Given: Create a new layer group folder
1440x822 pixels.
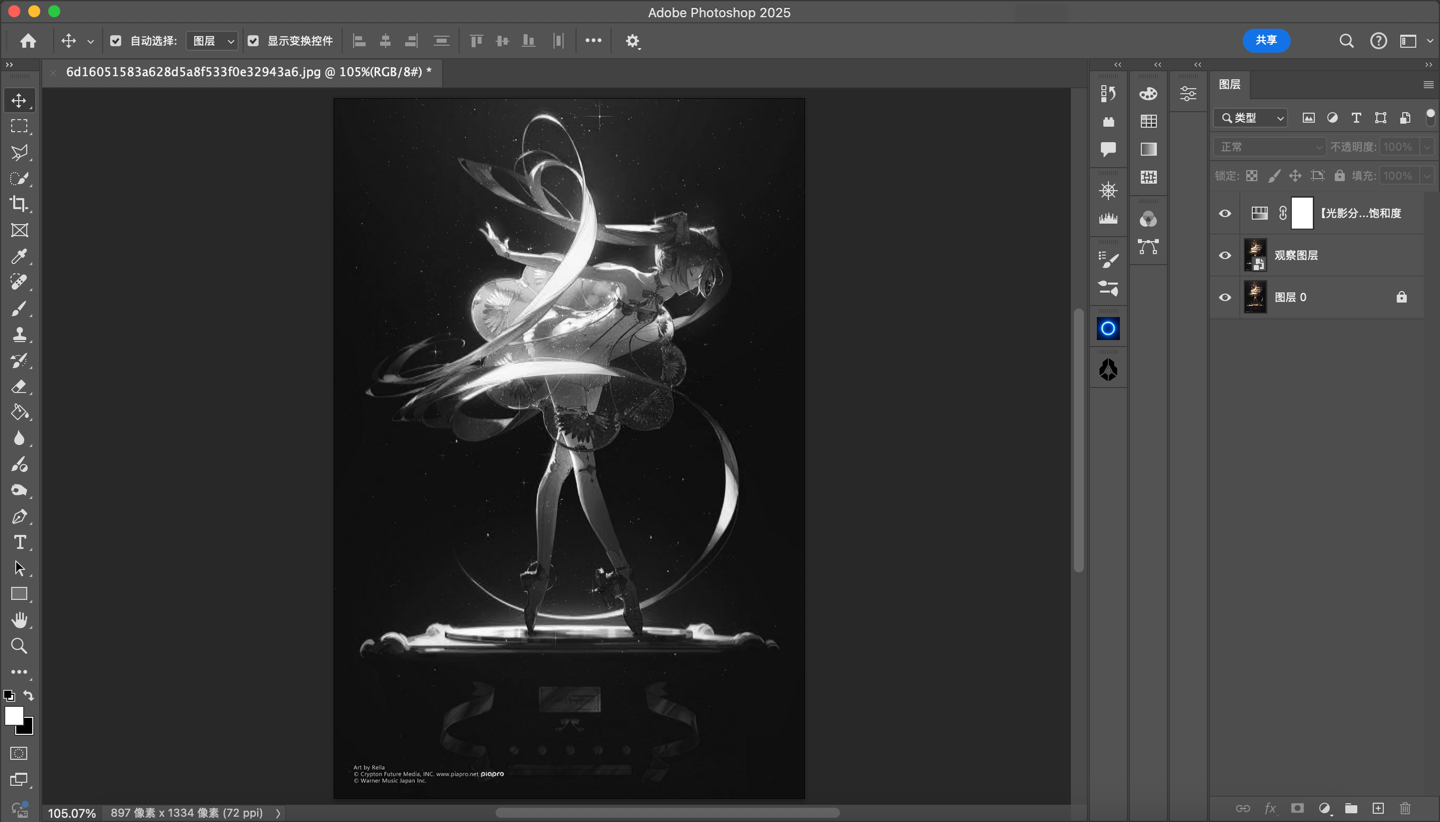Looking at the screenshot, I should tap(1351, 808).
